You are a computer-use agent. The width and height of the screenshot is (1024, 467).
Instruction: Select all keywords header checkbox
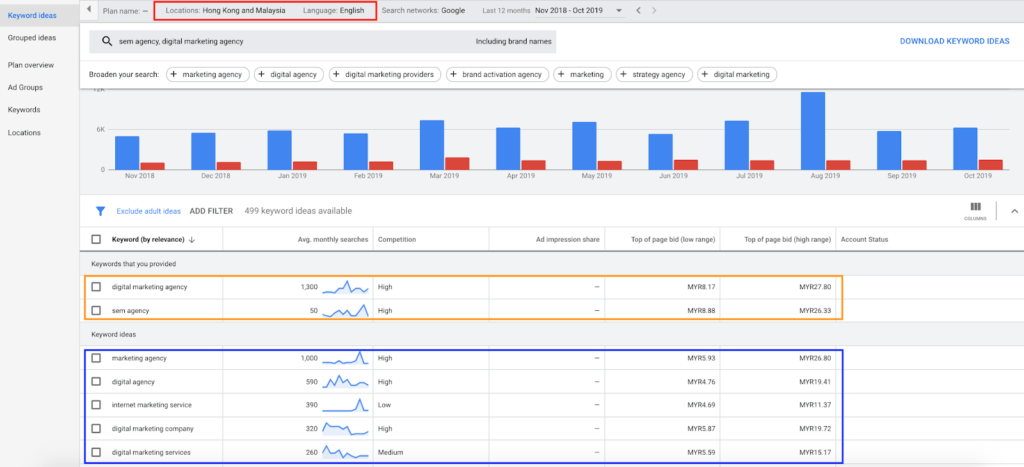point(96,239)
